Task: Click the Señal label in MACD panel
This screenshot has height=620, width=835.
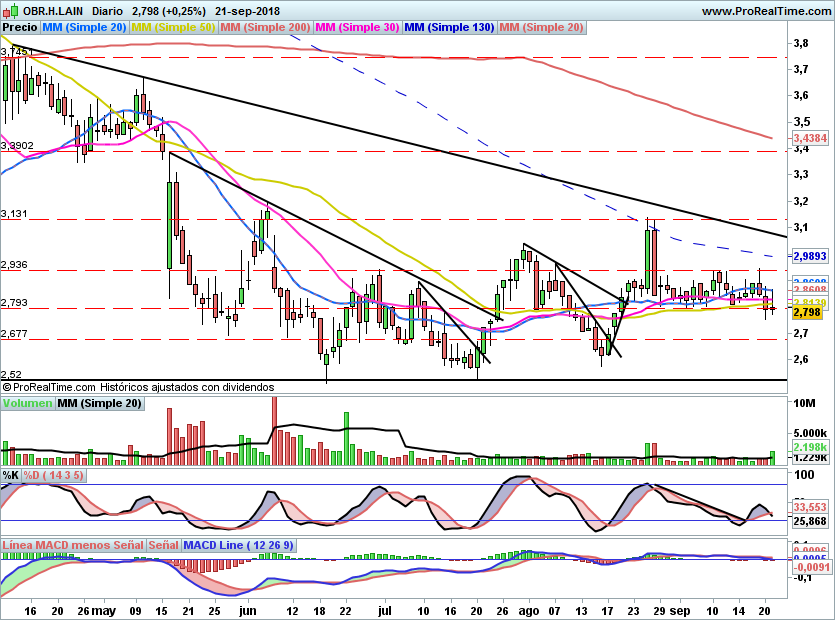Action: (x=164, y=546)
